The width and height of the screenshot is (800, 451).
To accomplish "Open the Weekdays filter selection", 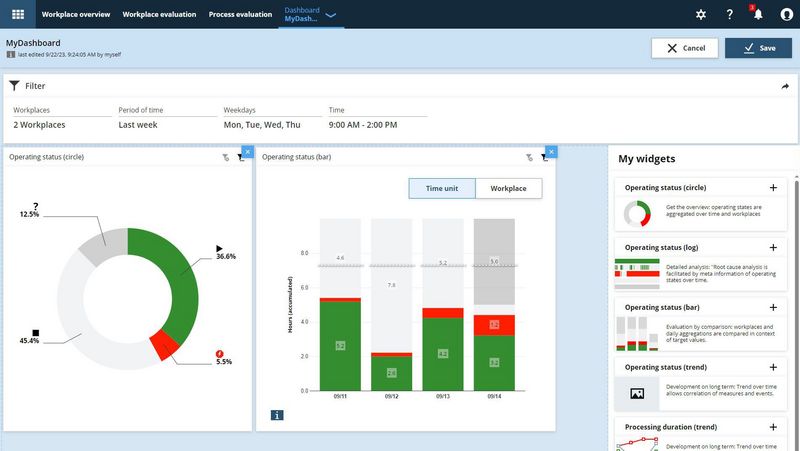I will tap(261, 125).
